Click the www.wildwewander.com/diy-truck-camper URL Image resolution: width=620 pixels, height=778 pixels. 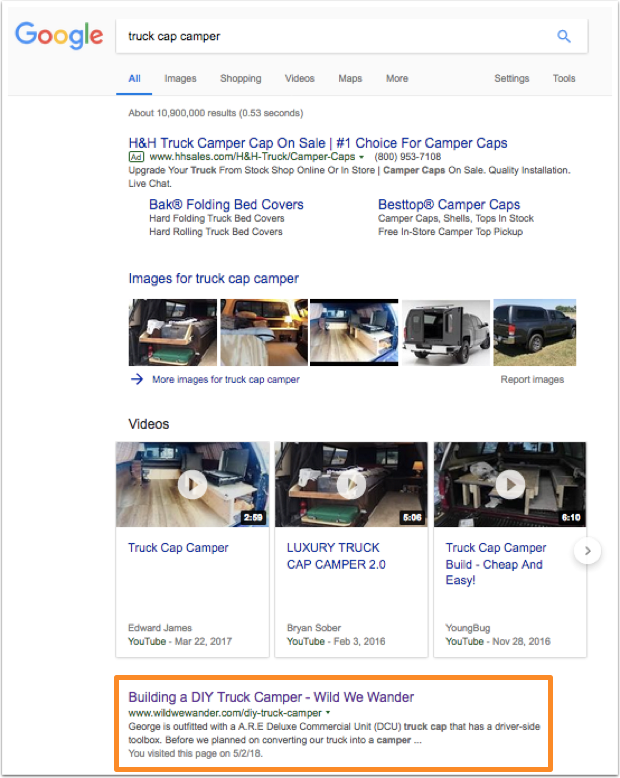pos(225,713)
